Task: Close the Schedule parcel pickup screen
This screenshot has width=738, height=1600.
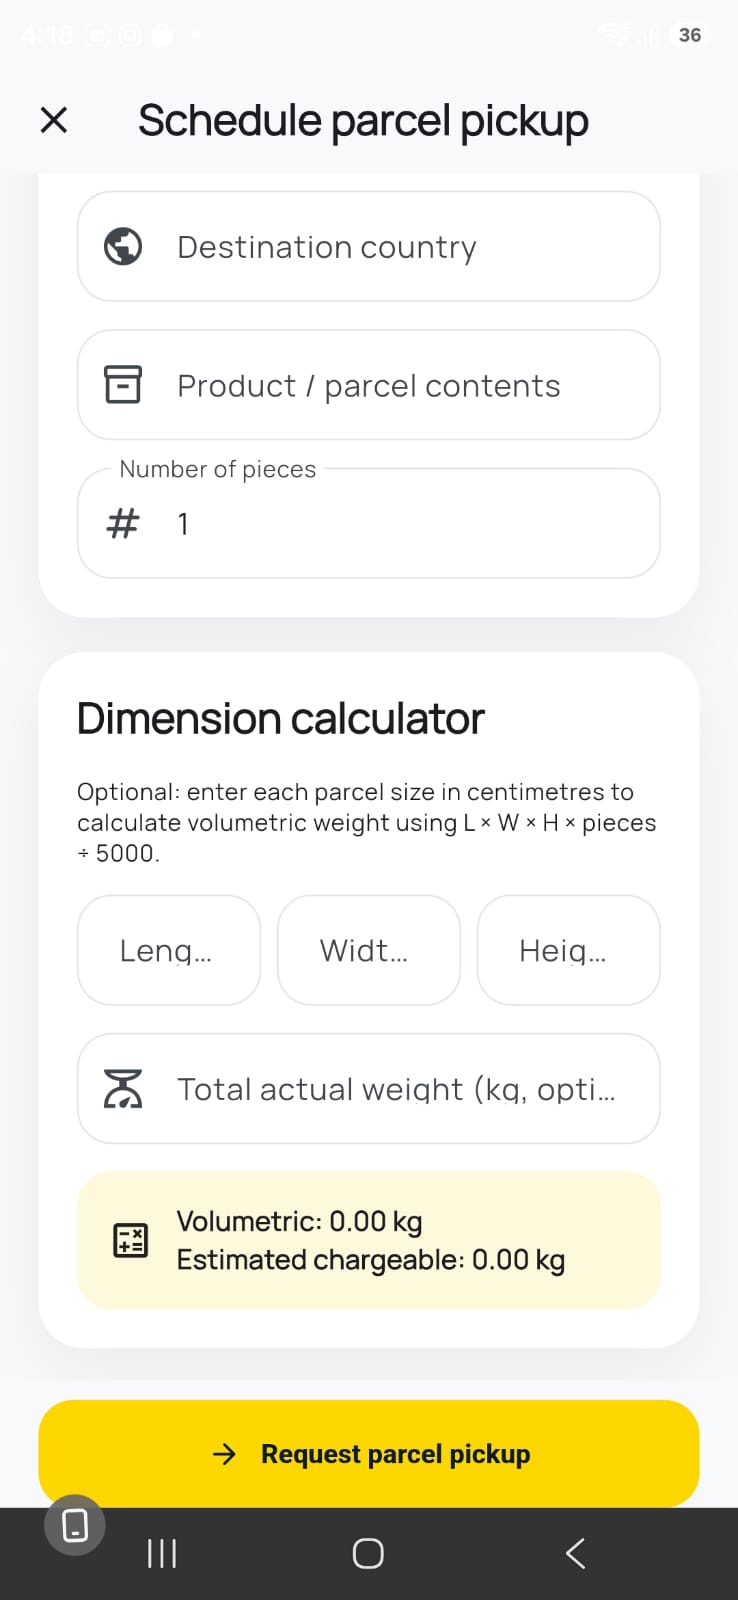Action: coord(54,120)
